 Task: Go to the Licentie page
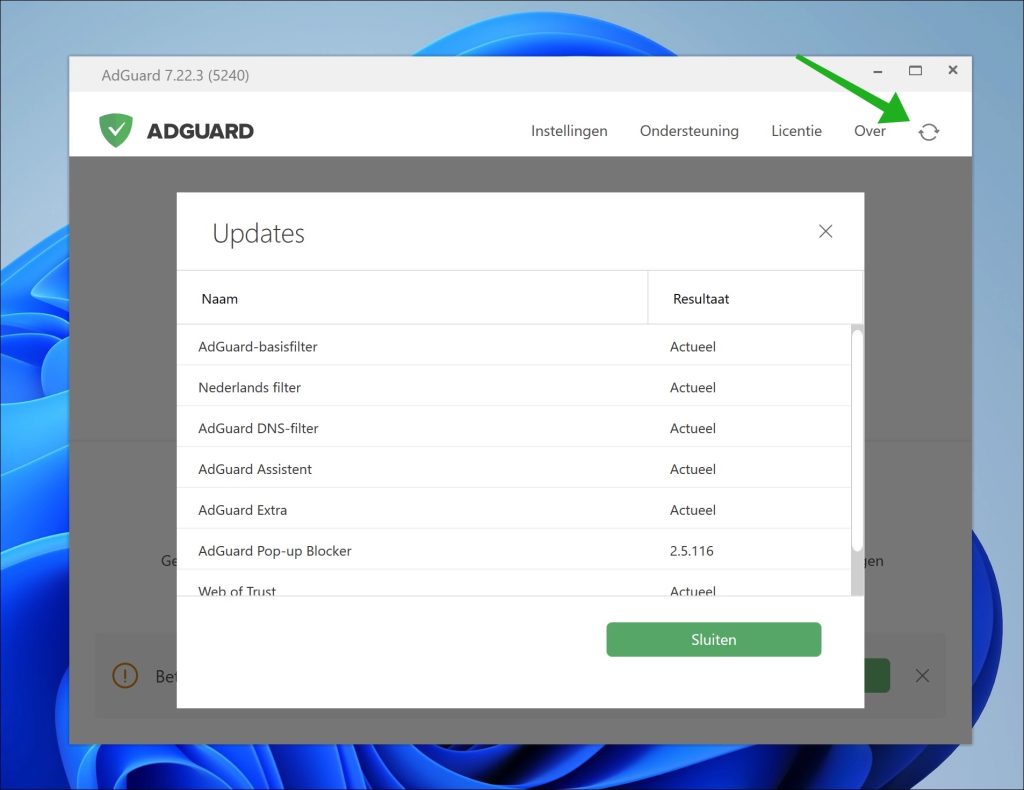(796, 131)
